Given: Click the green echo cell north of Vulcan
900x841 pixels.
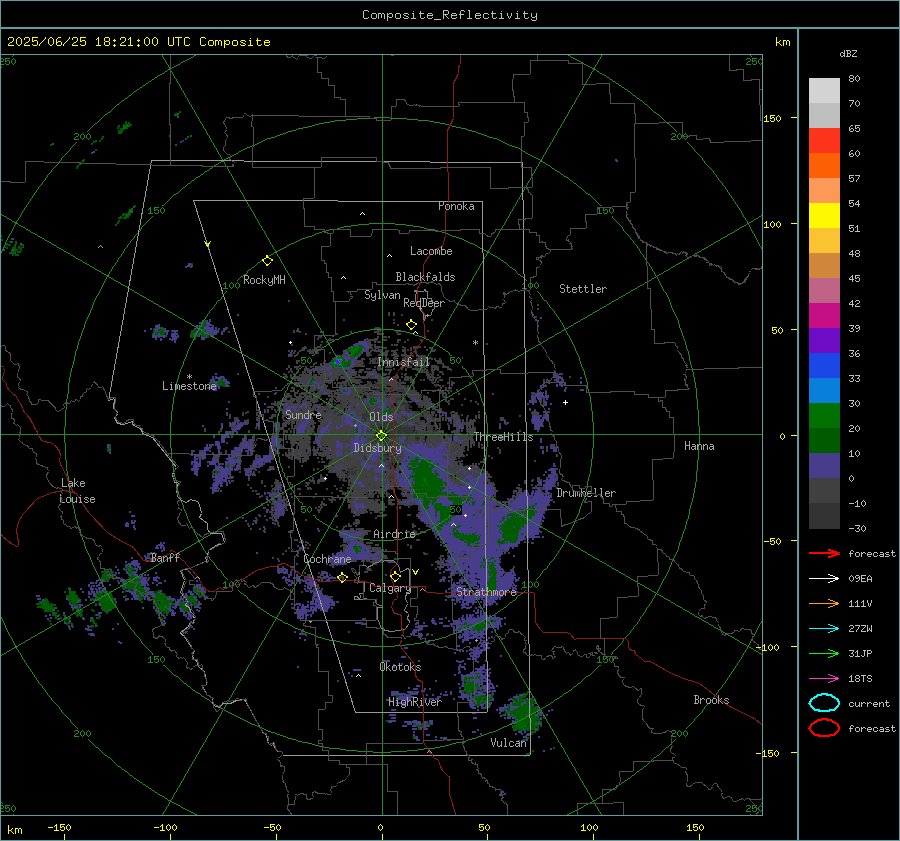Looking at the screenshot, I should pyautogui.click(x=523, y=713).
